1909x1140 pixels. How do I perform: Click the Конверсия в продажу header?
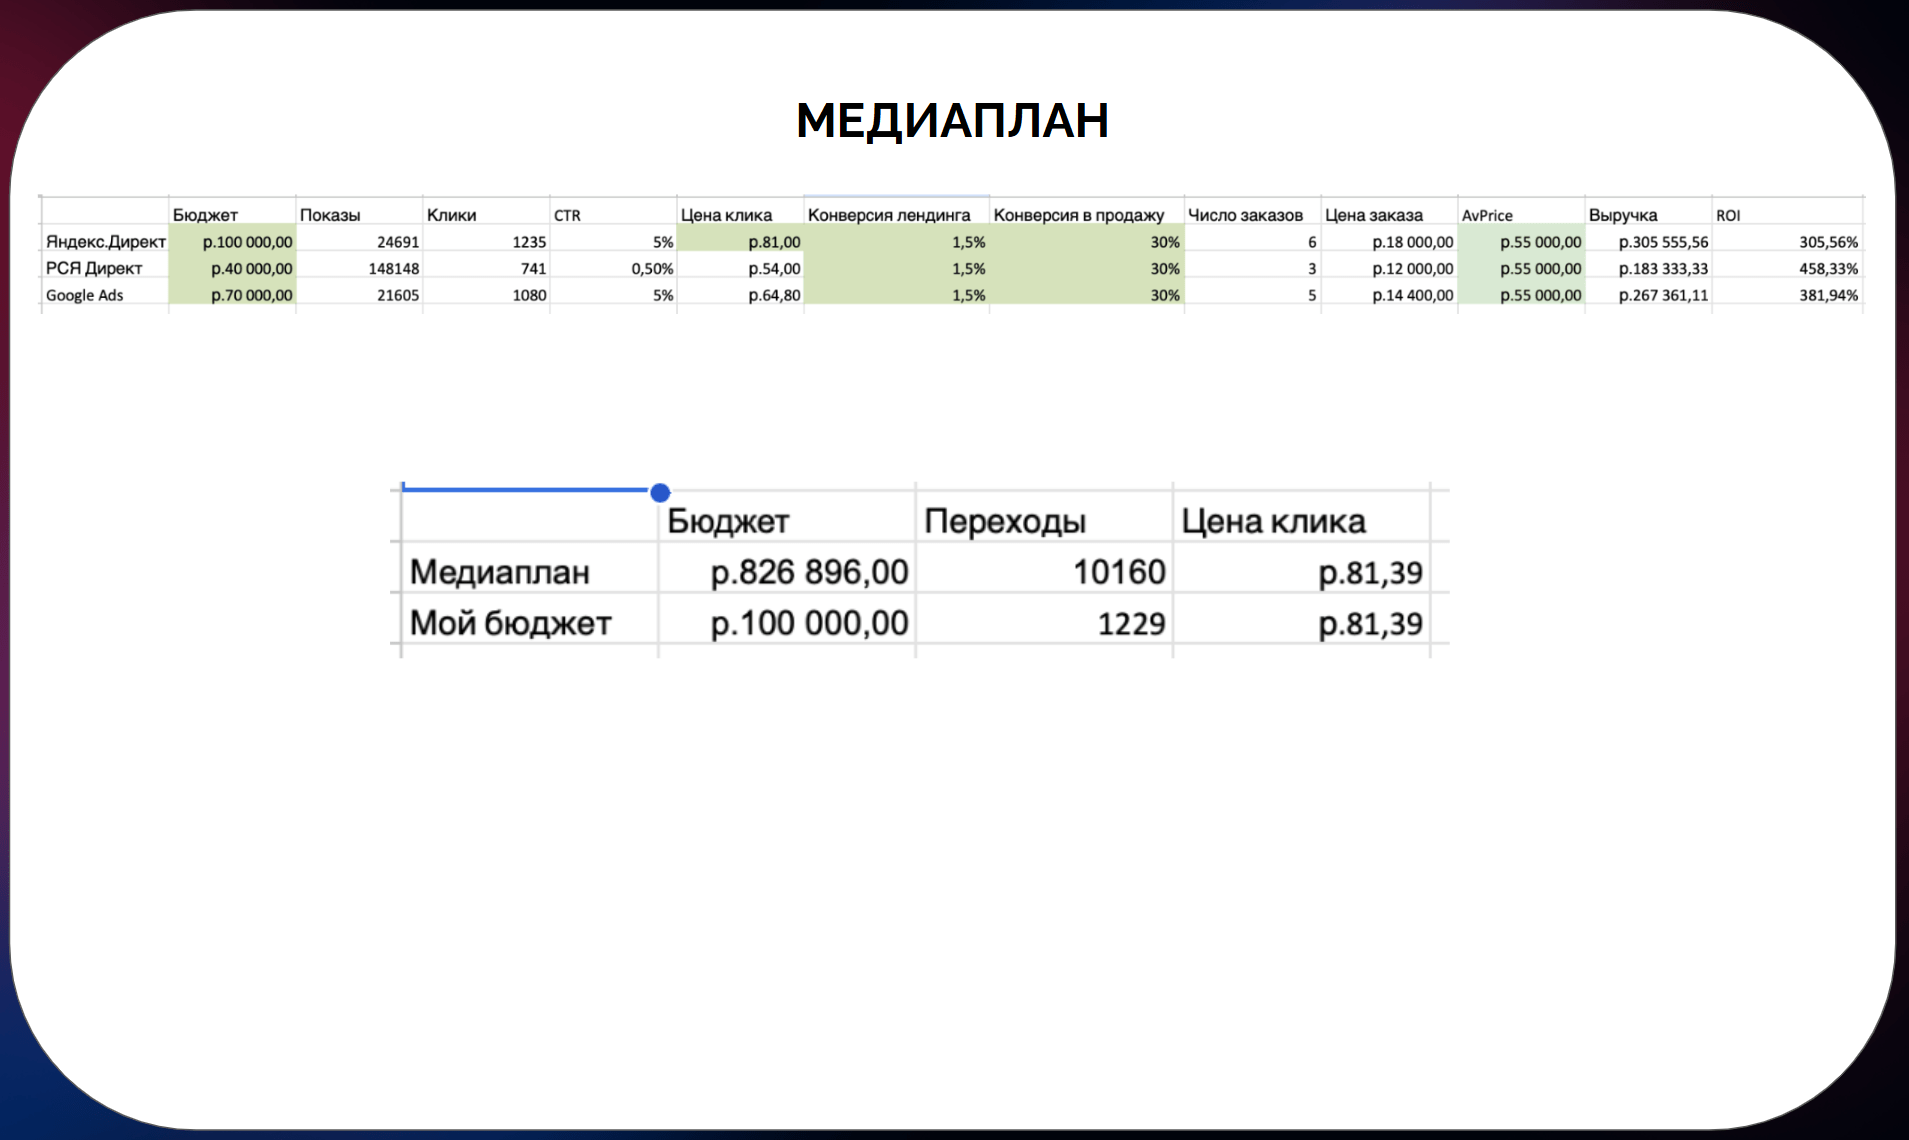pos(1078,215)
